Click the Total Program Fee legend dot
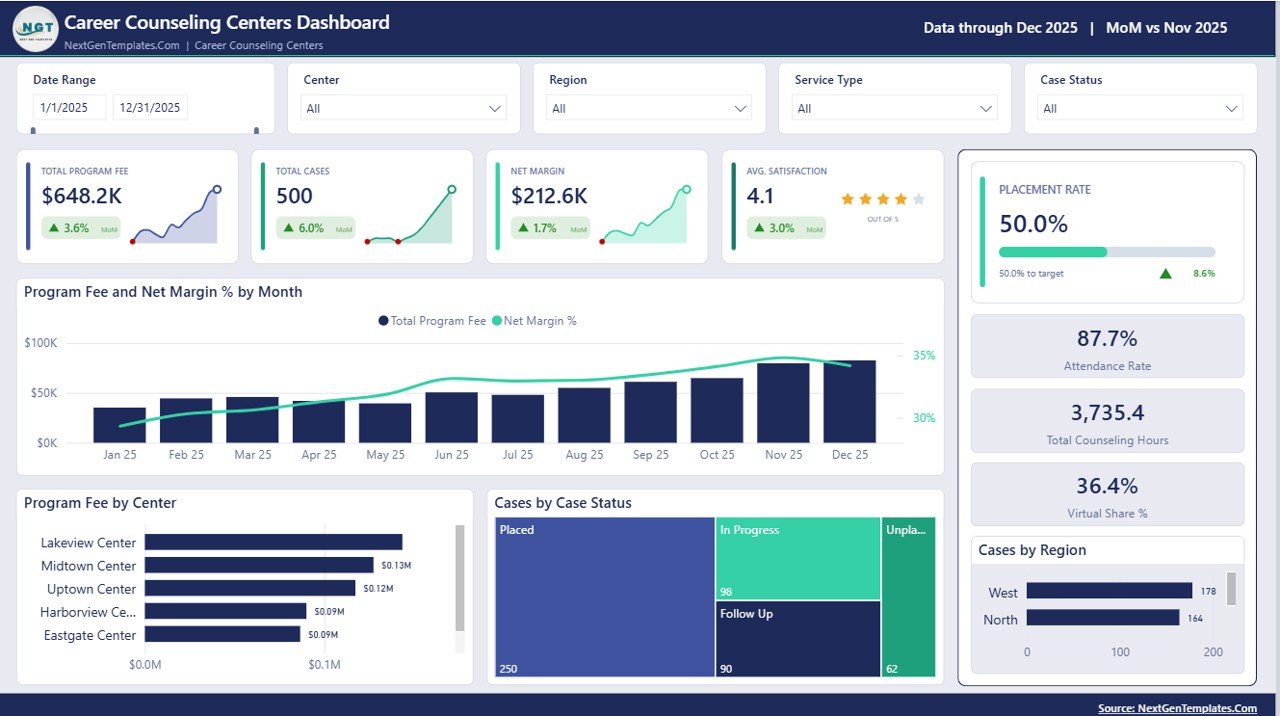This screenshot has width=1280, height=716. click(x=383, y=321)
